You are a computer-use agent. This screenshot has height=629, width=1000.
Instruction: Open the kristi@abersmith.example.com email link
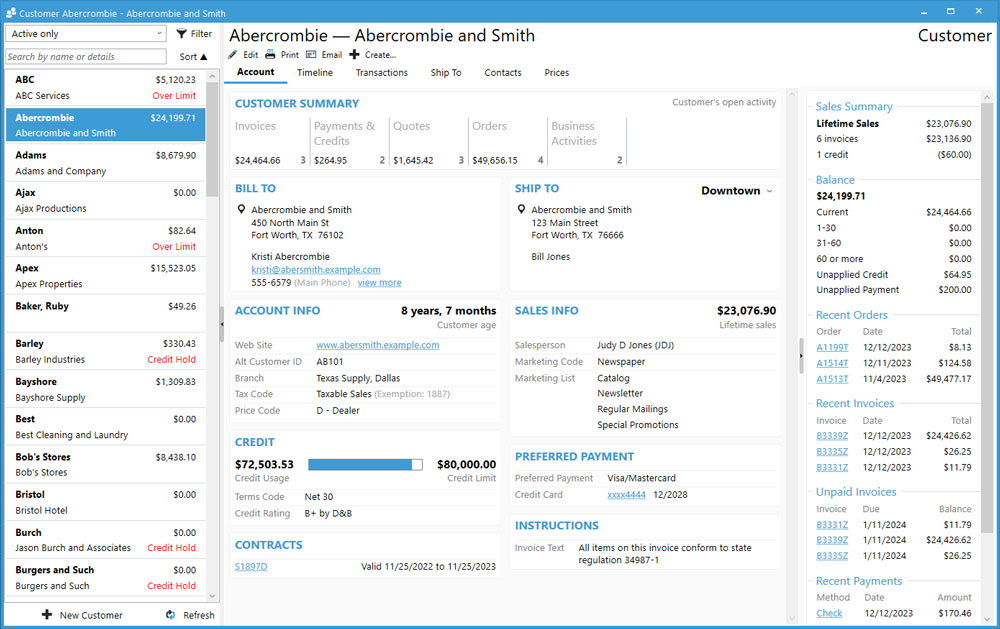[315, 269]
